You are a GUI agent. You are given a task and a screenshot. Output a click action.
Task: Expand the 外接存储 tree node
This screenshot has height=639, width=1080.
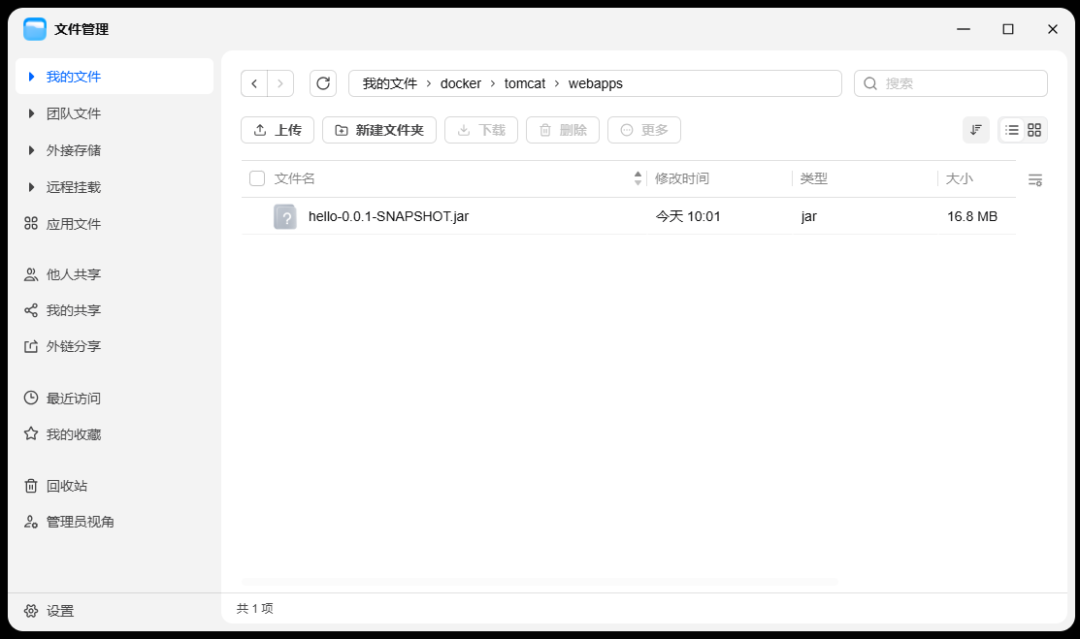[x=31, y=150]
